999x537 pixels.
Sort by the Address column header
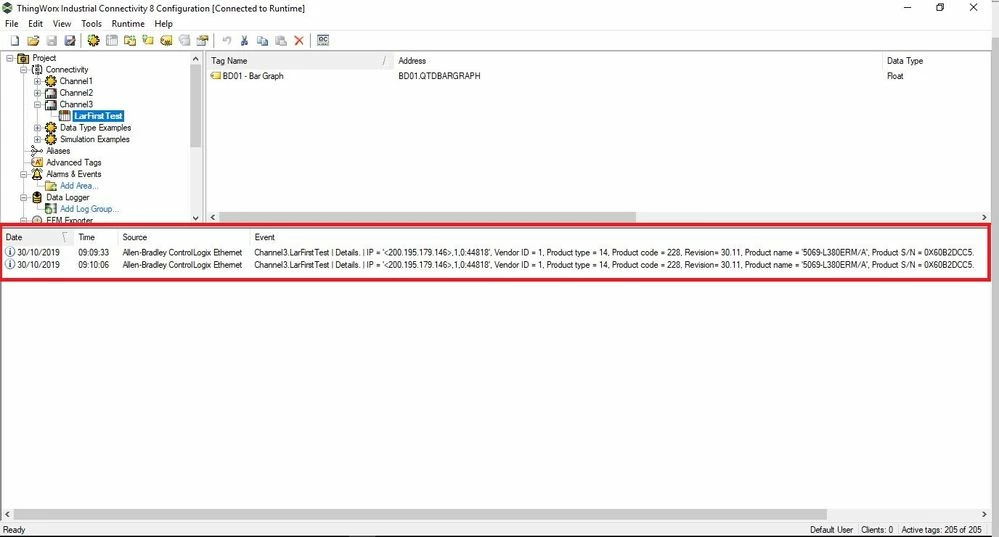pyautogui.click(x=636, y=61)
